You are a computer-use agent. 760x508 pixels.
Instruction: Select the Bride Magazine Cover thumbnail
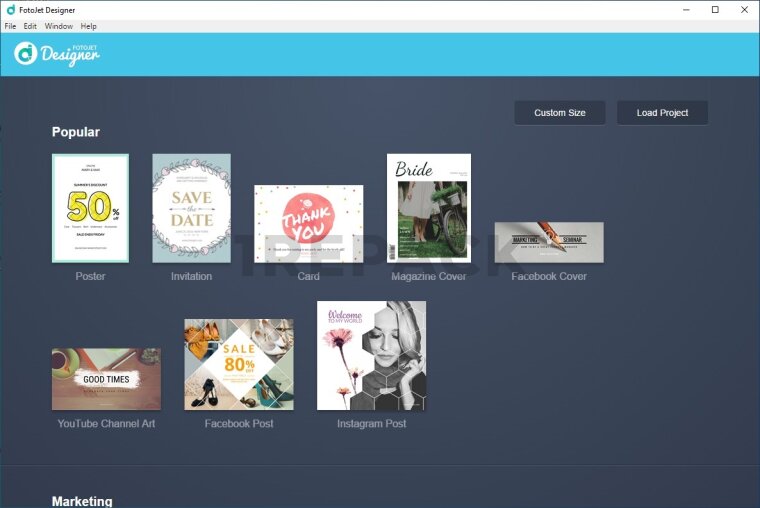pos(428,208)
